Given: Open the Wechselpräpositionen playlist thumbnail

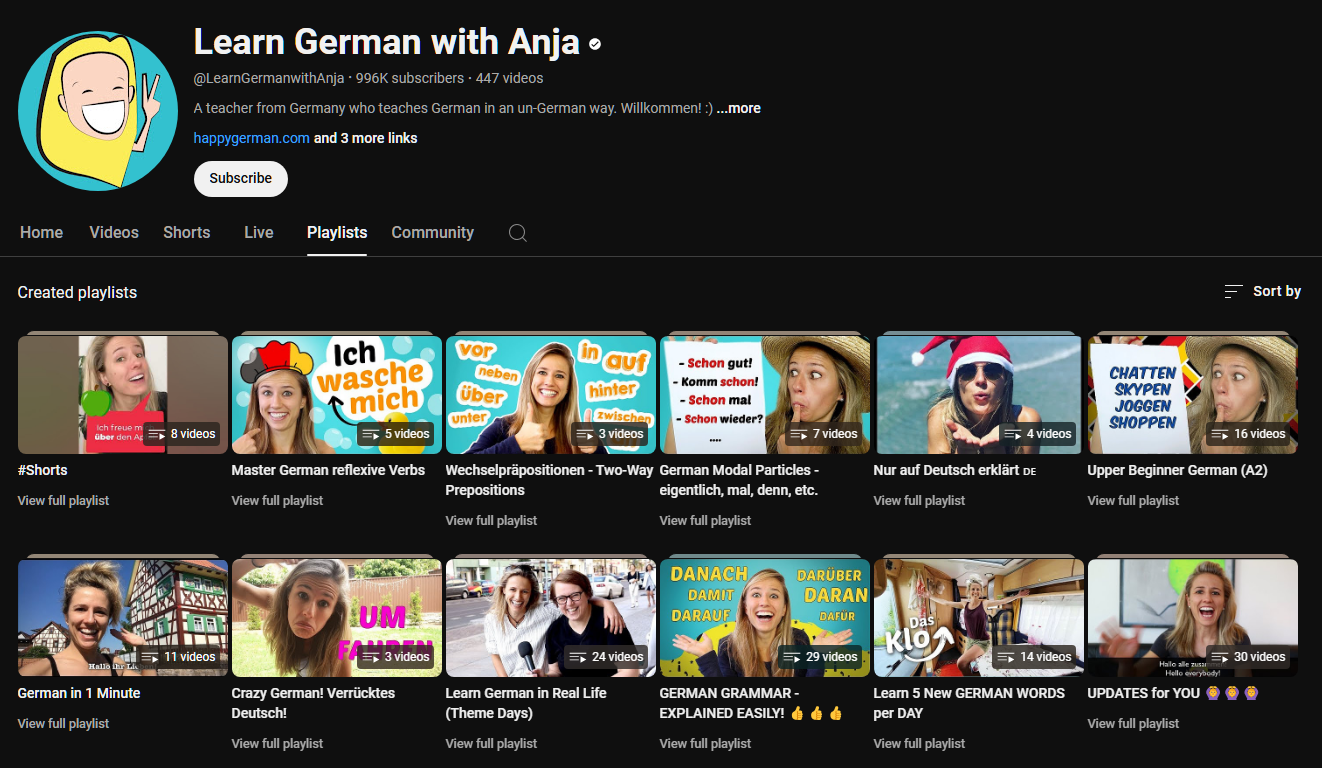Looking at the screenshot, I should (551, 394).
